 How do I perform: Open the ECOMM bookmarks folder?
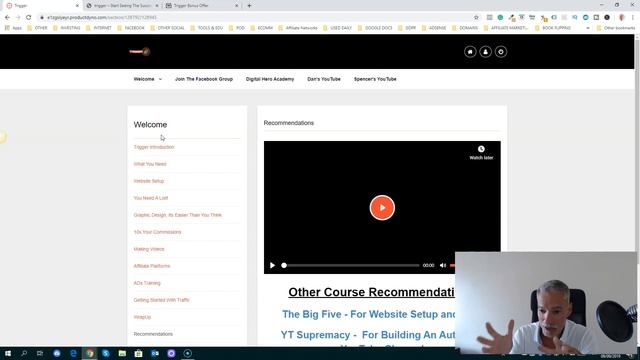tap(262, 28)
